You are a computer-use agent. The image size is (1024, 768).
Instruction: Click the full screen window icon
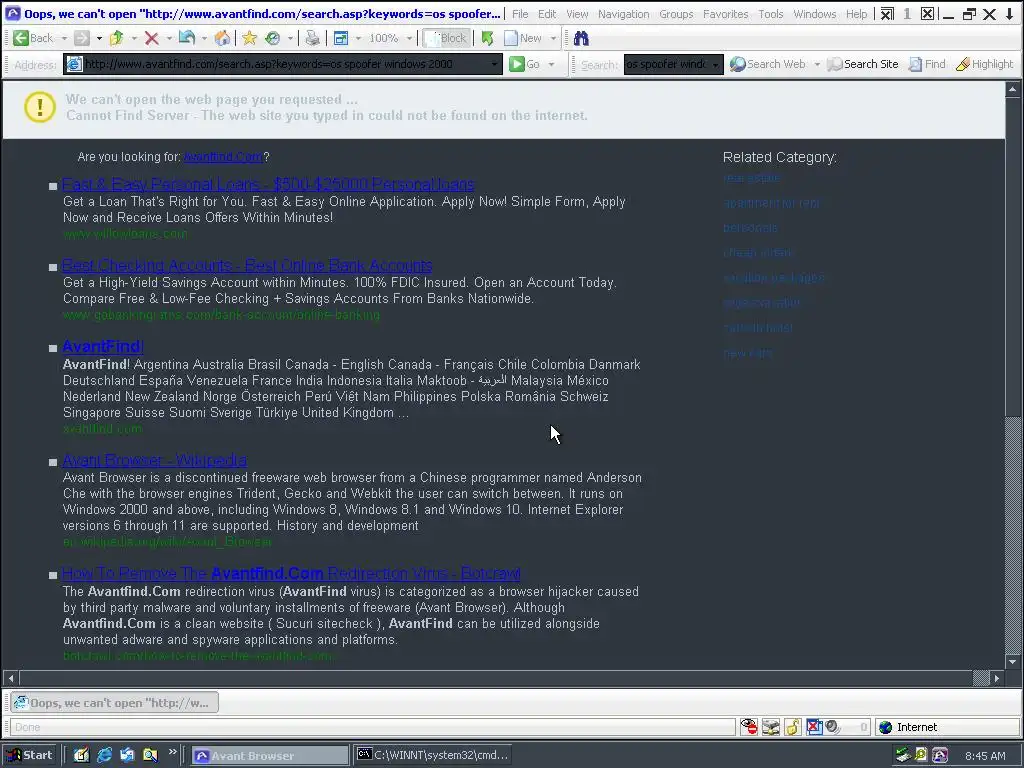click(x=341, y=39)
